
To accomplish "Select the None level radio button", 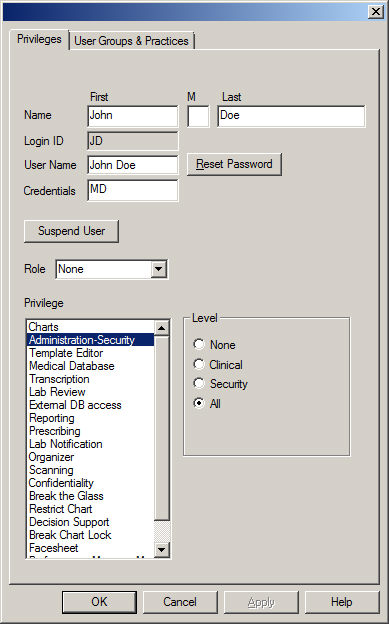I will (199, 344).
